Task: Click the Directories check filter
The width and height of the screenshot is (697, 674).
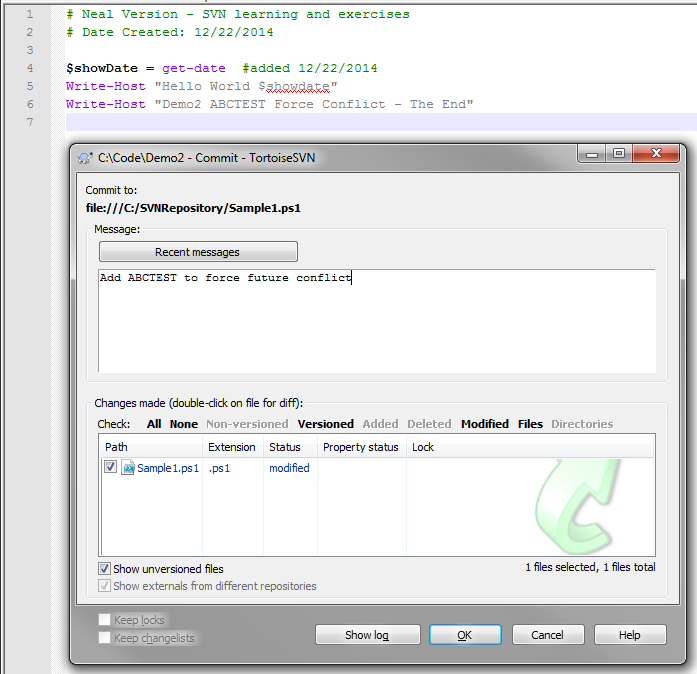Action: (x=582, y=424)
